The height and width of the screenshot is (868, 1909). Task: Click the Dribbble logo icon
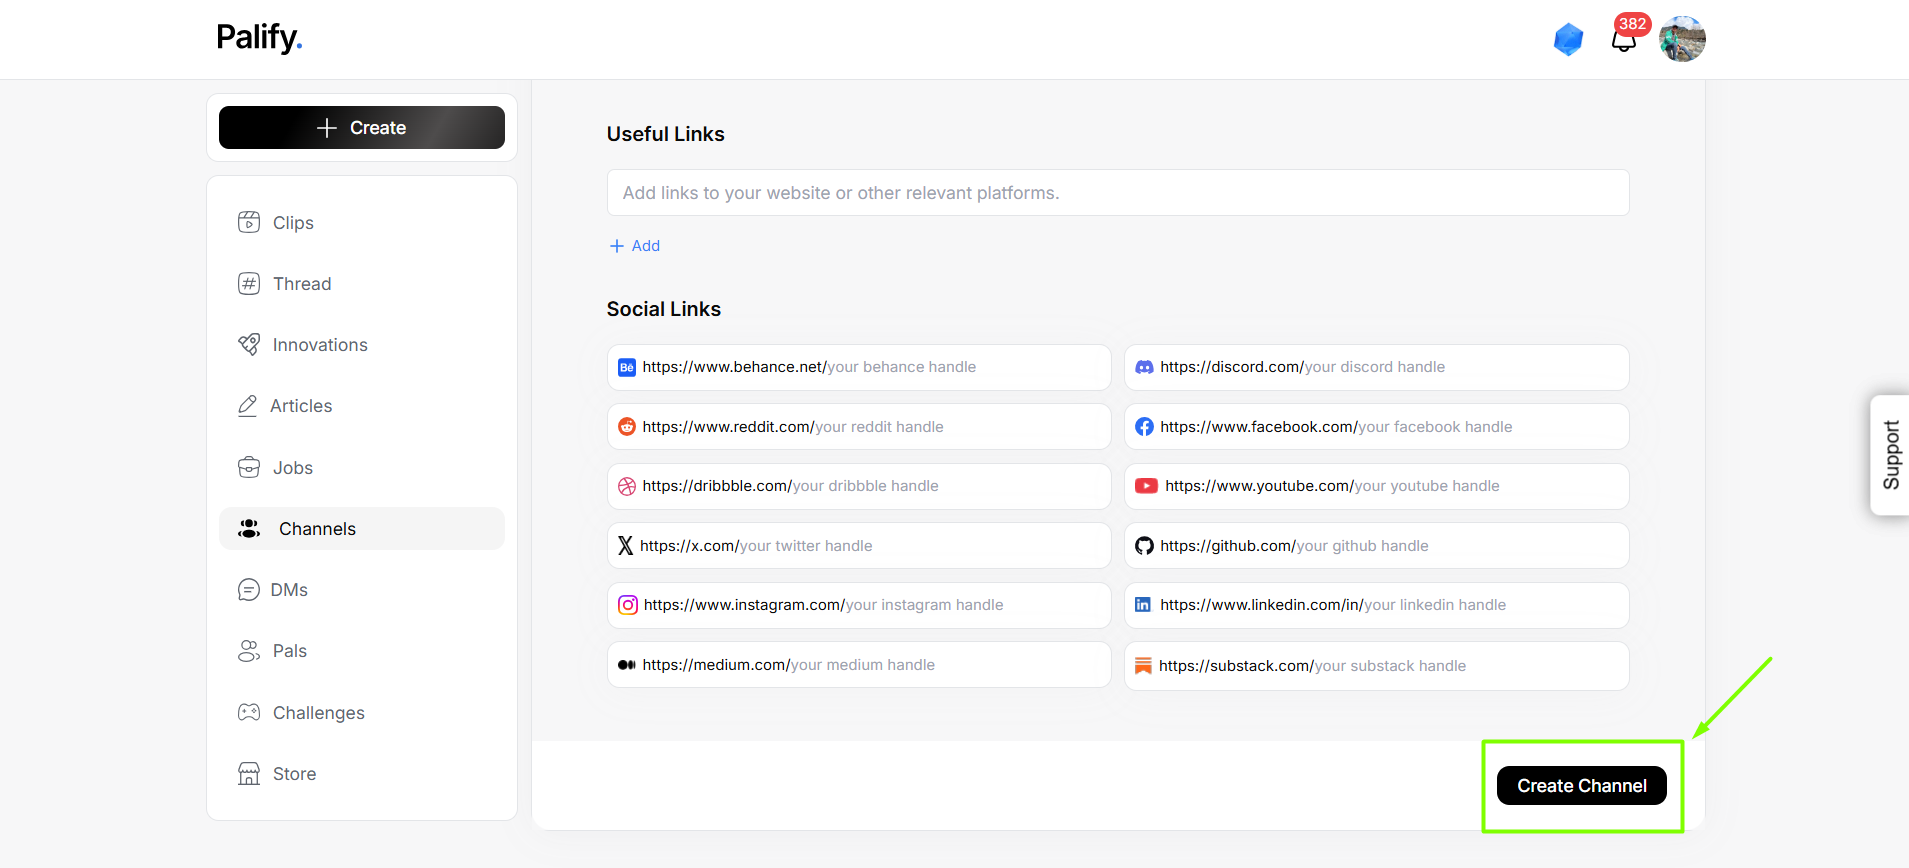[627, 486]
